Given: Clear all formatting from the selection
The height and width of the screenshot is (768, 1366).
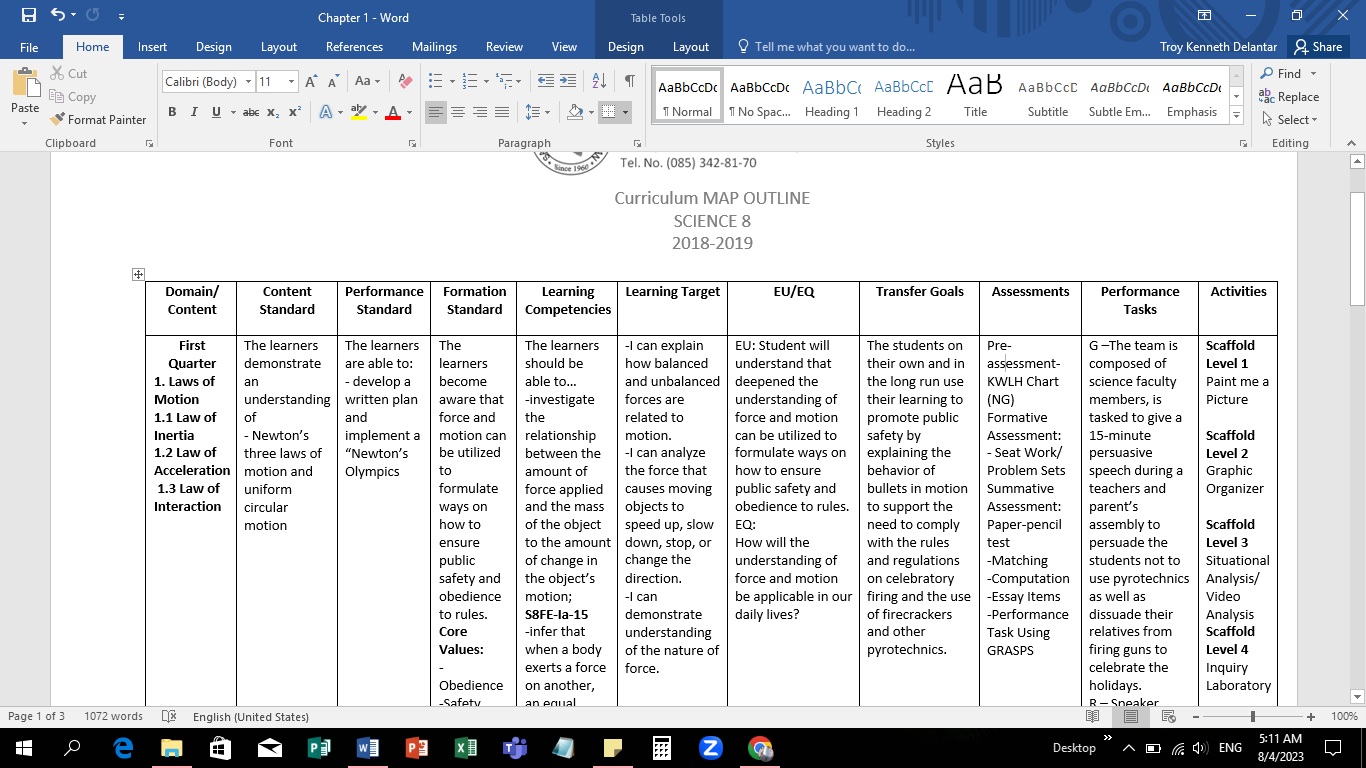Looking at the screenshot, I should (405, 81).
